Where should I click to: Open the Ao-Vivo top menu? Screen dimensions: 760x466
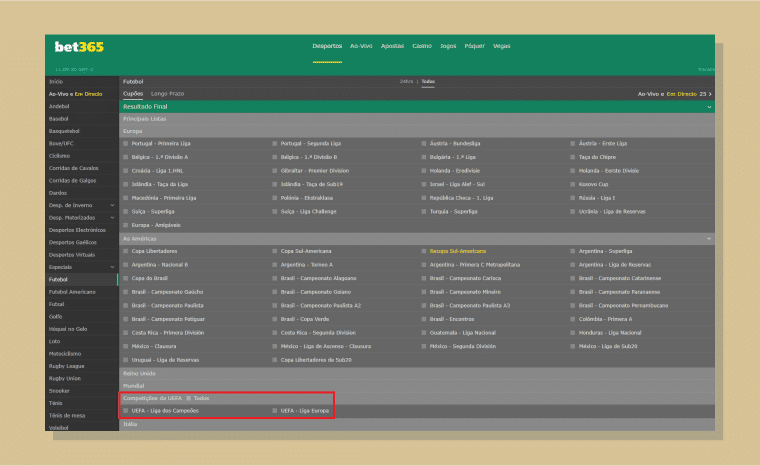[x=361, y=46]
